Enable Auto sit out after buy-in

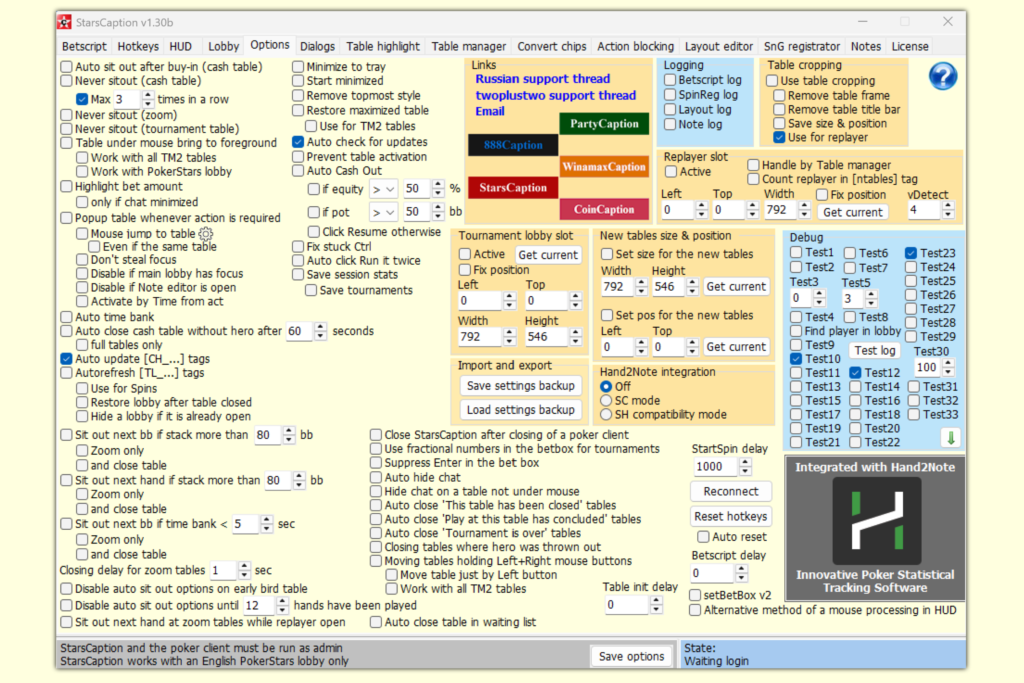click(67, 67)
